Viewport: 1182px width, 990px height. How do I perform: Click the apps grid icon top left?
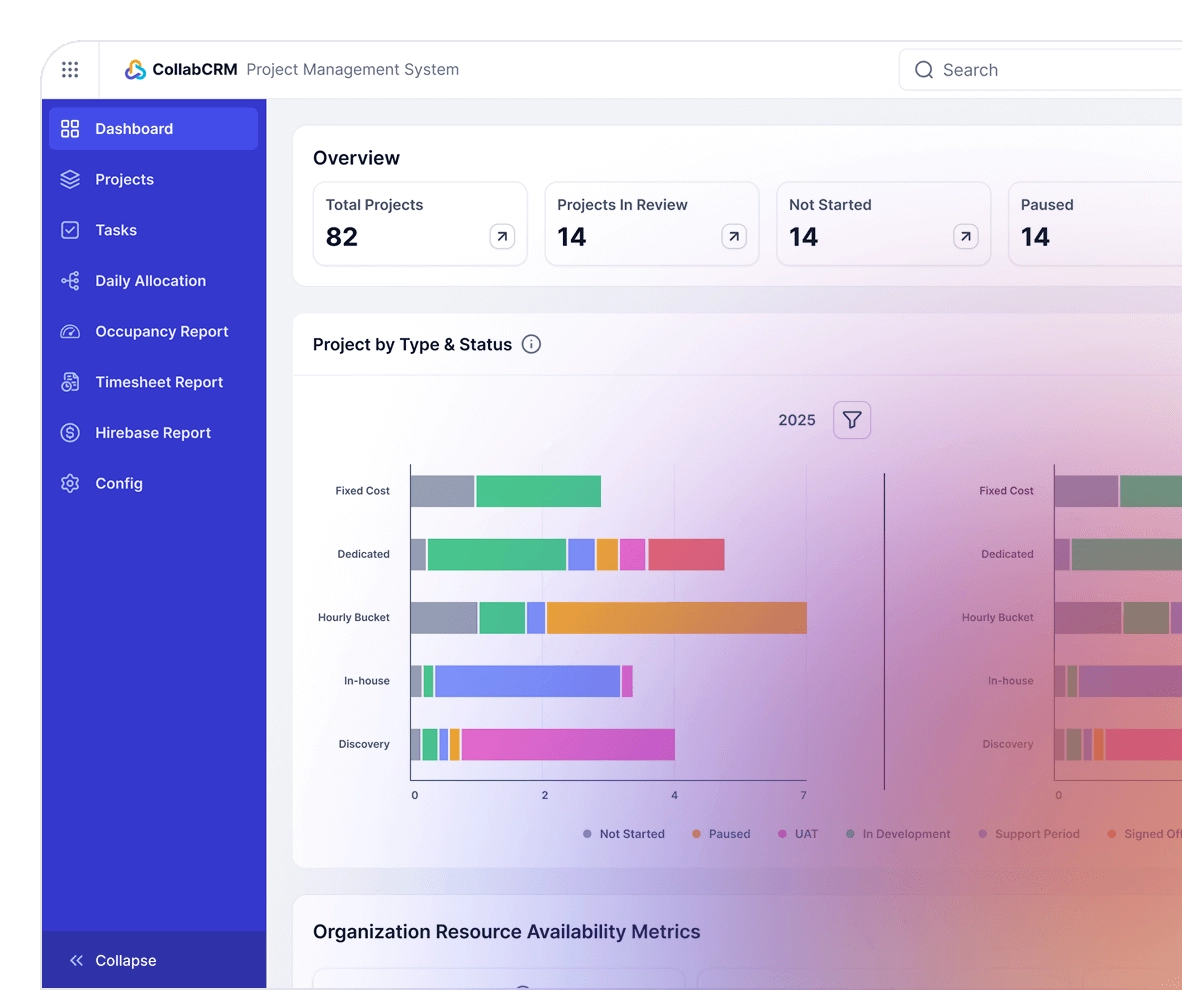[x=69, y=69]
